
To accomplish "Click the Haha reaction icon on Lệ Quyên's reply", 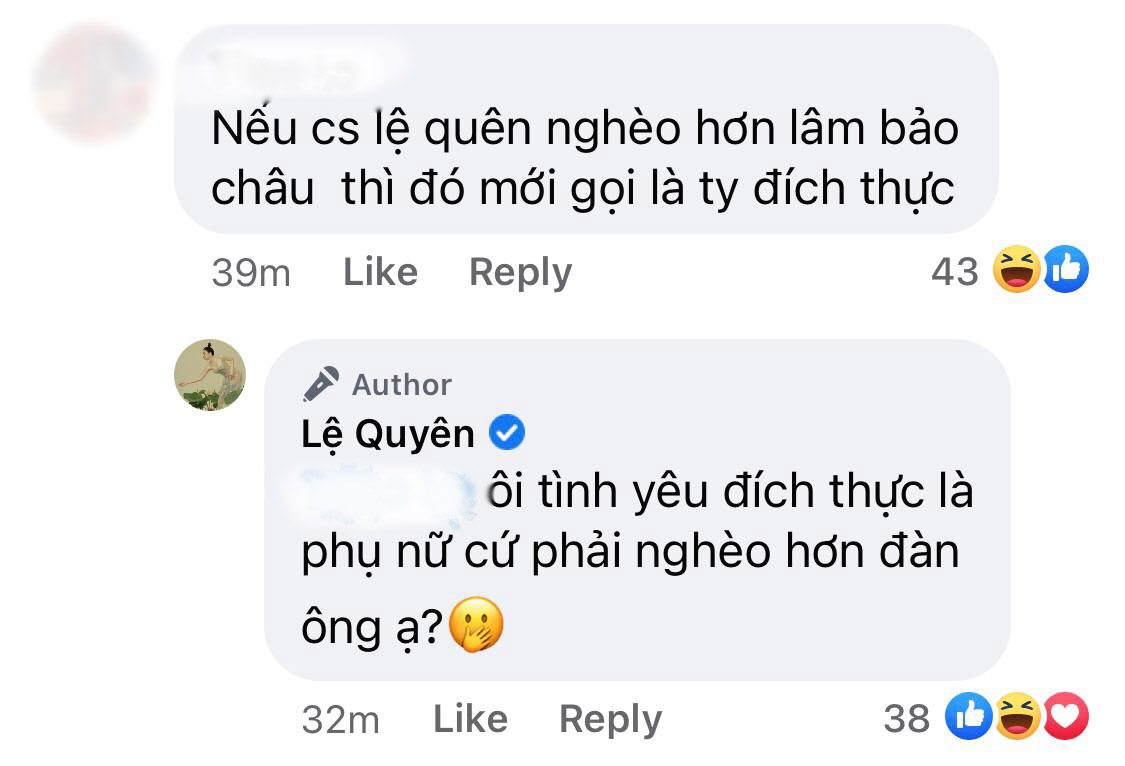I will pos(1020,717).
